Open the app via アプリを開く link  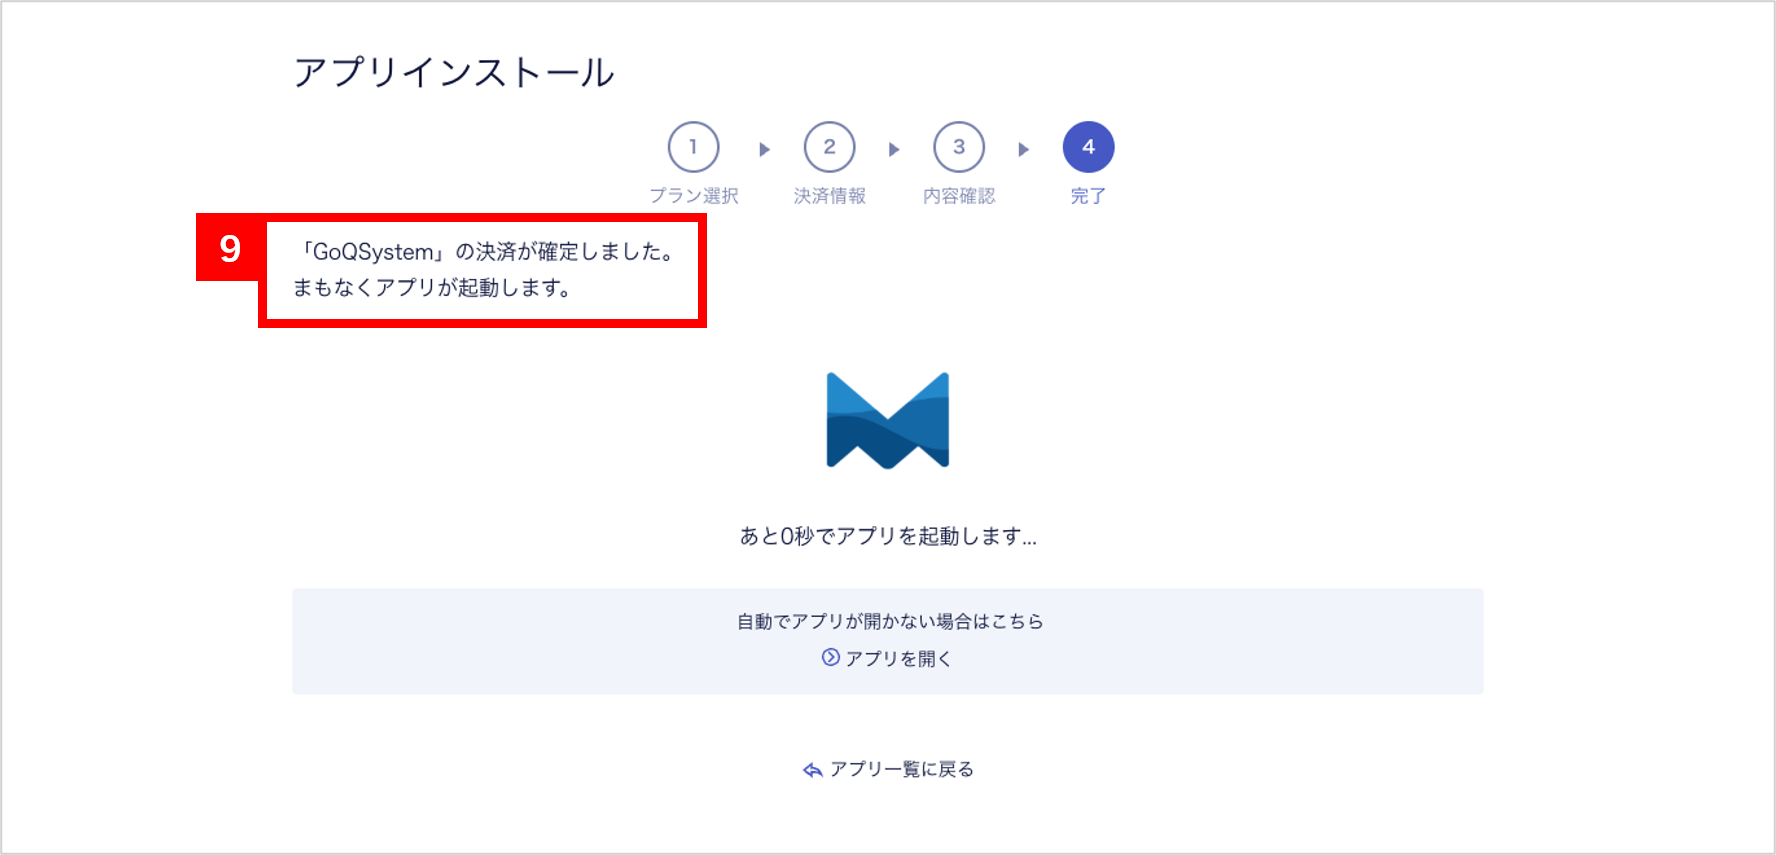898,658
